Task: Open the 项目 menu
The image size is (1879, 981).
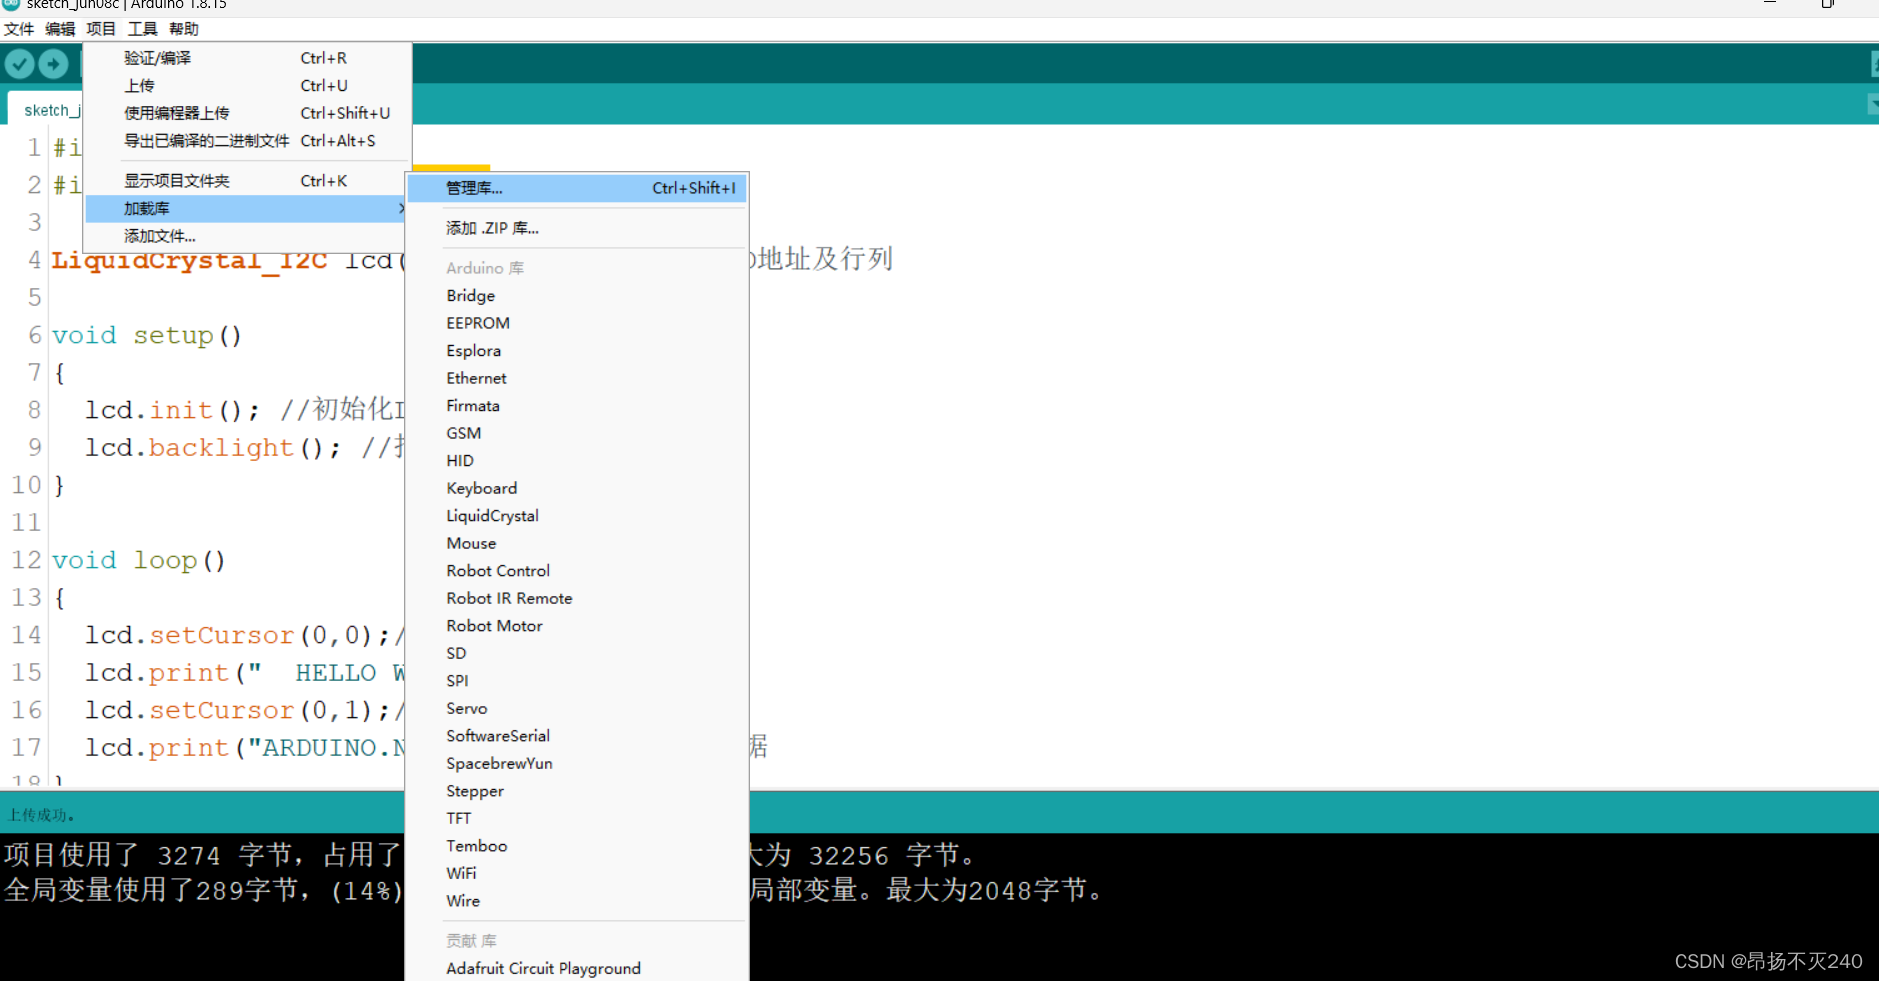Action: point(101,29)
